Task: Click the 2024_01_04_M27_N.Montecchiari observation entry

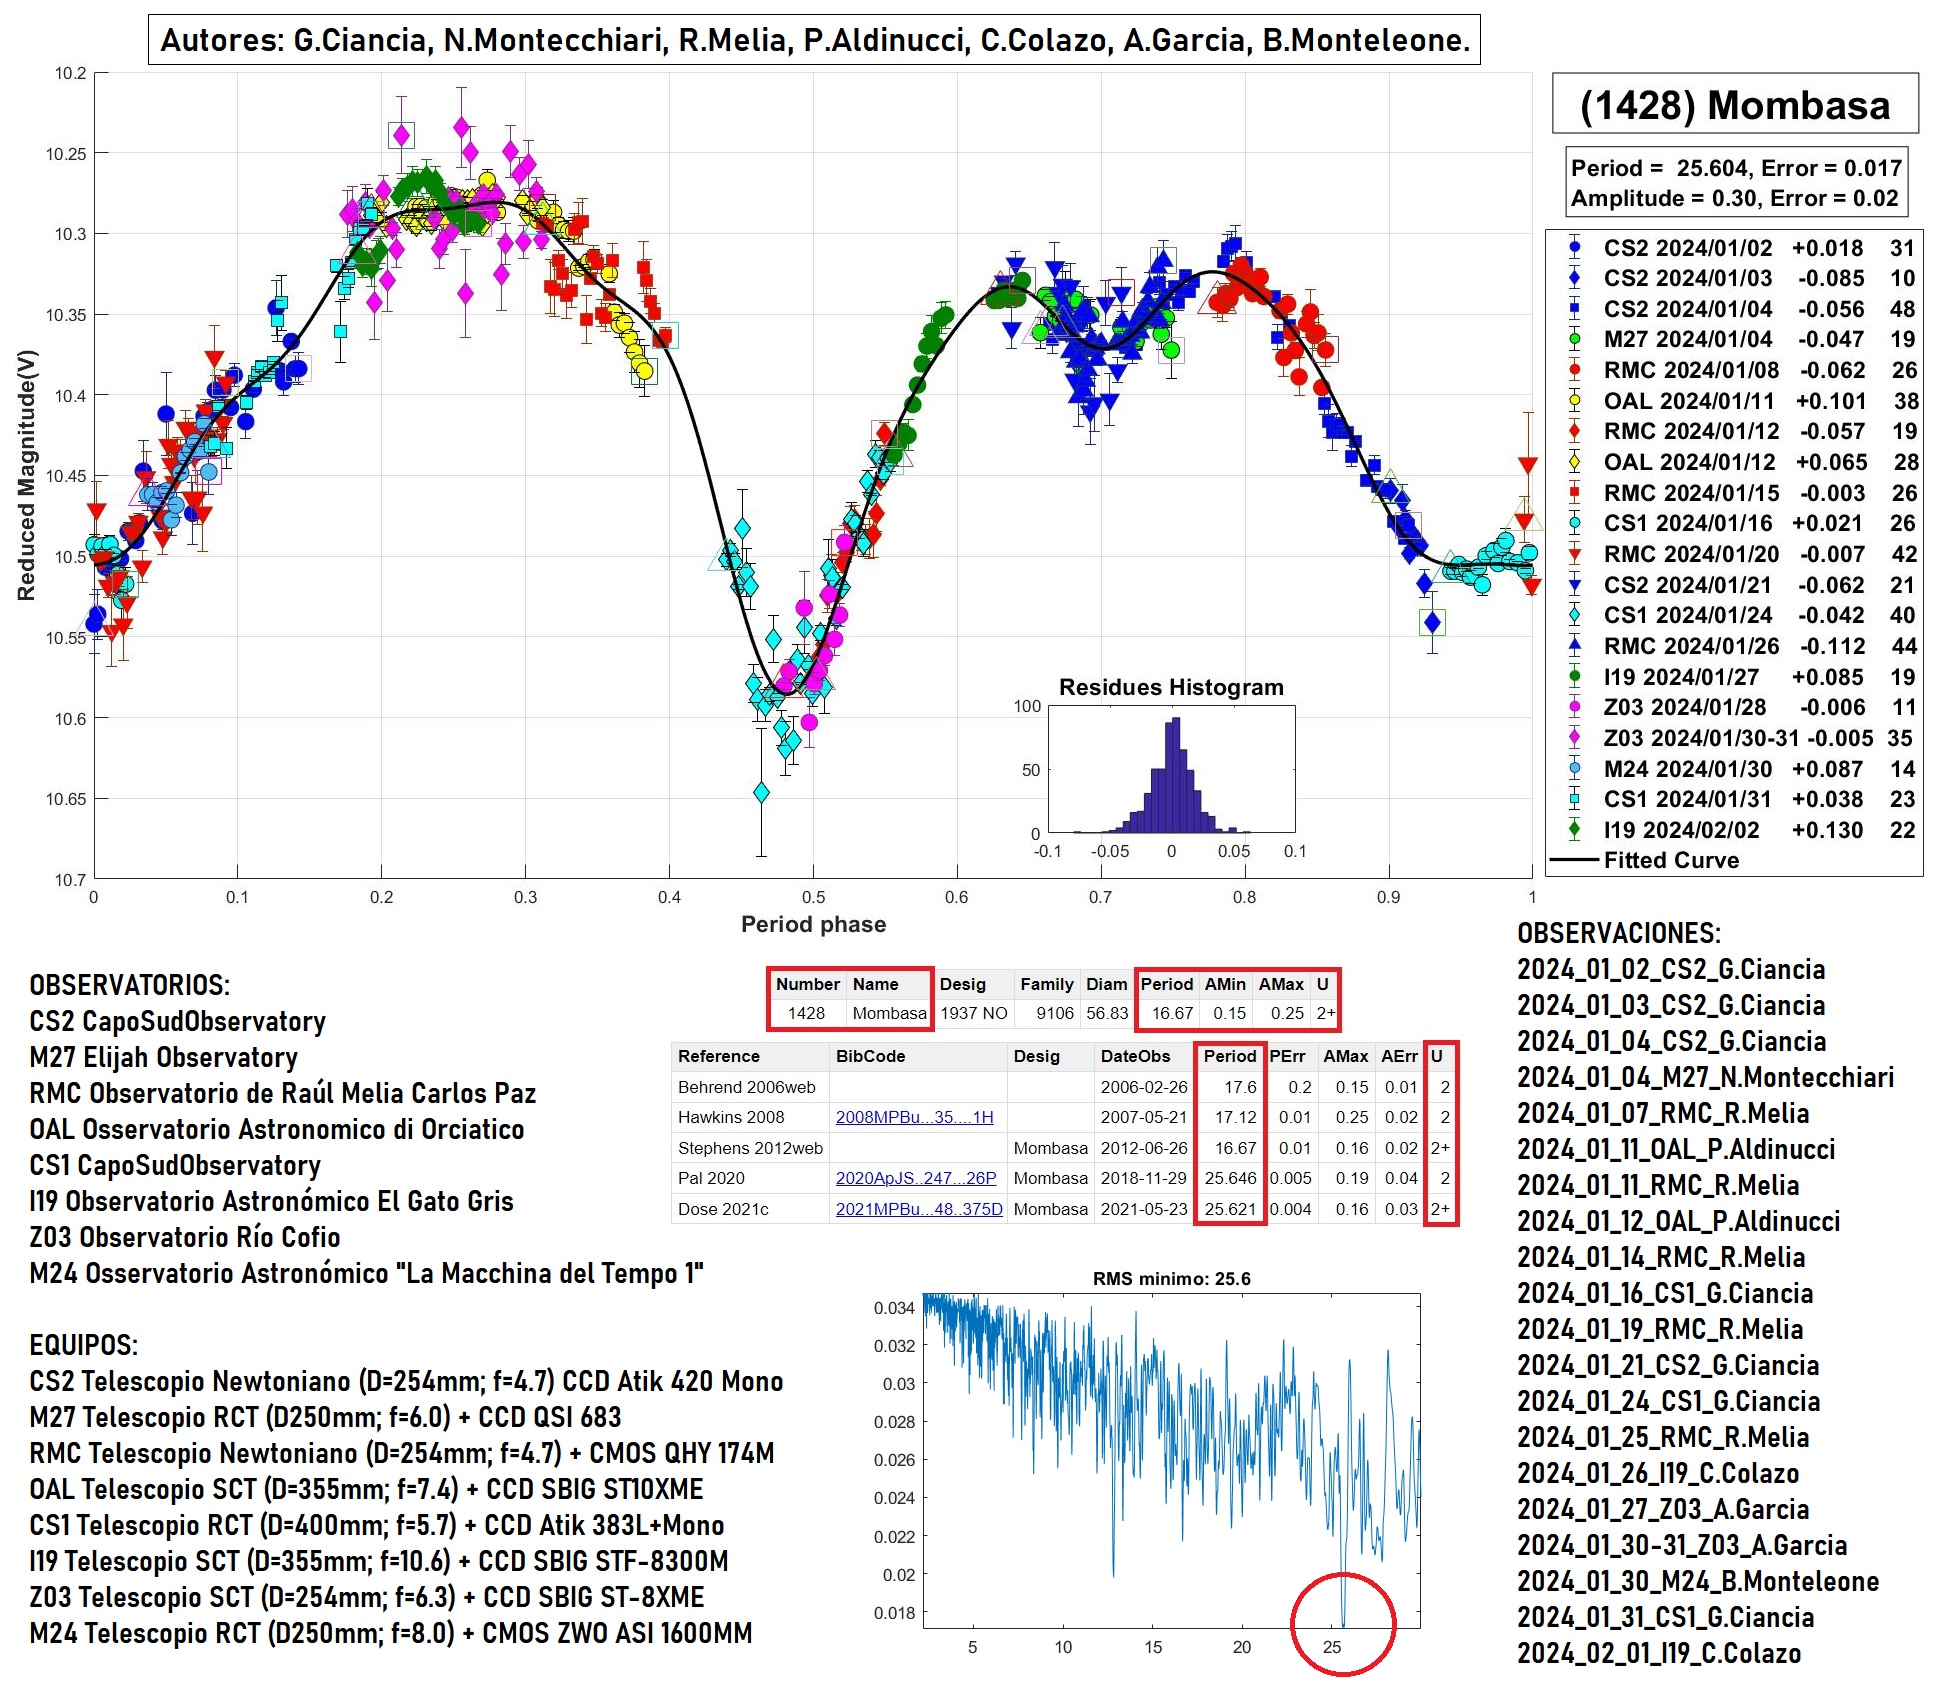Action: click(1706, 1077)
